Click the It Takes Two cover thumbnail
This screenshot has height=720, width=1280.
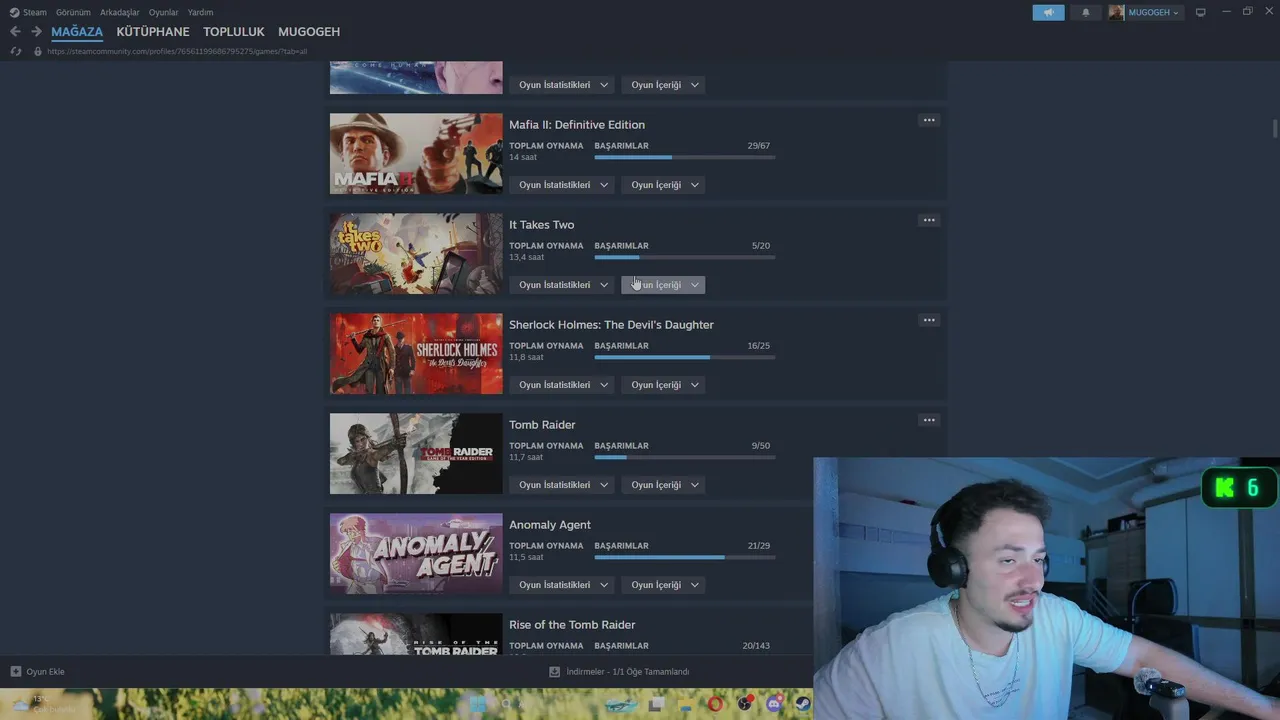pyautogui.click(x=416, y=253)
